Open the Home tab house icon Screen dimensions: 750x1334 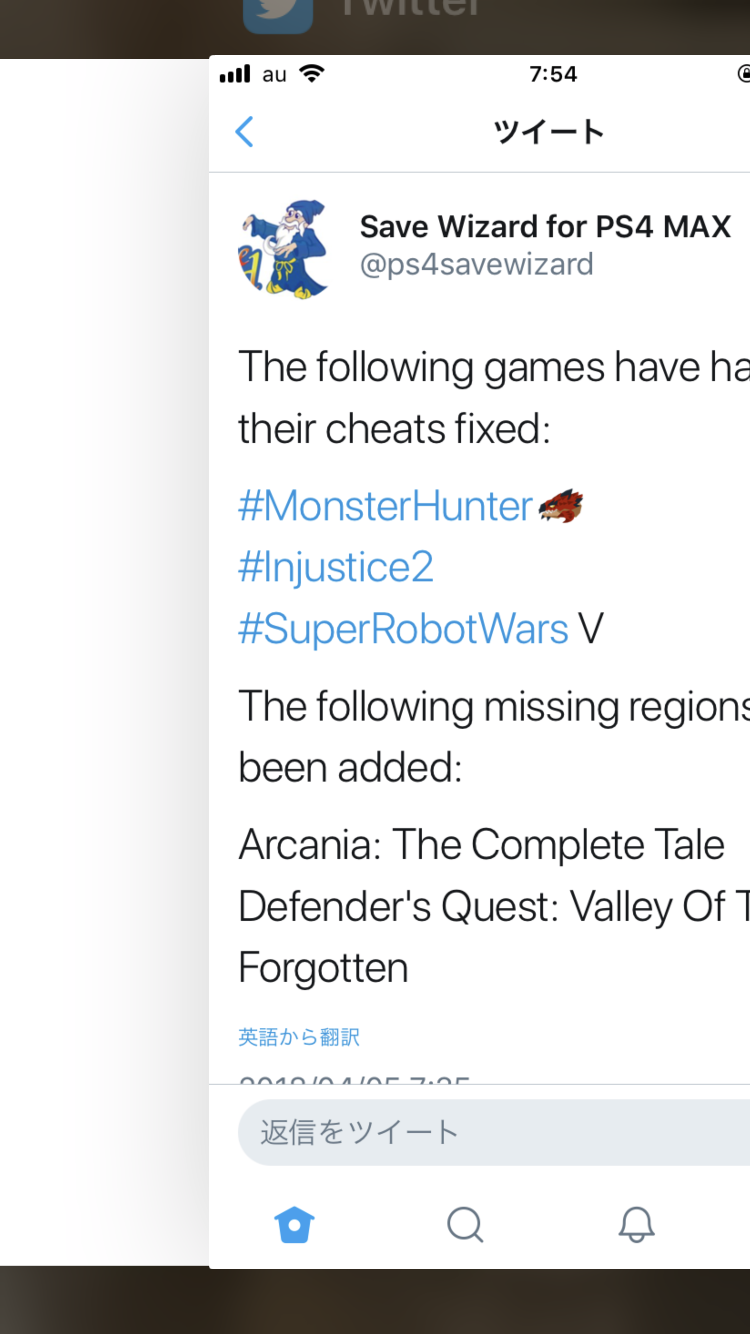click(295, 1224)
